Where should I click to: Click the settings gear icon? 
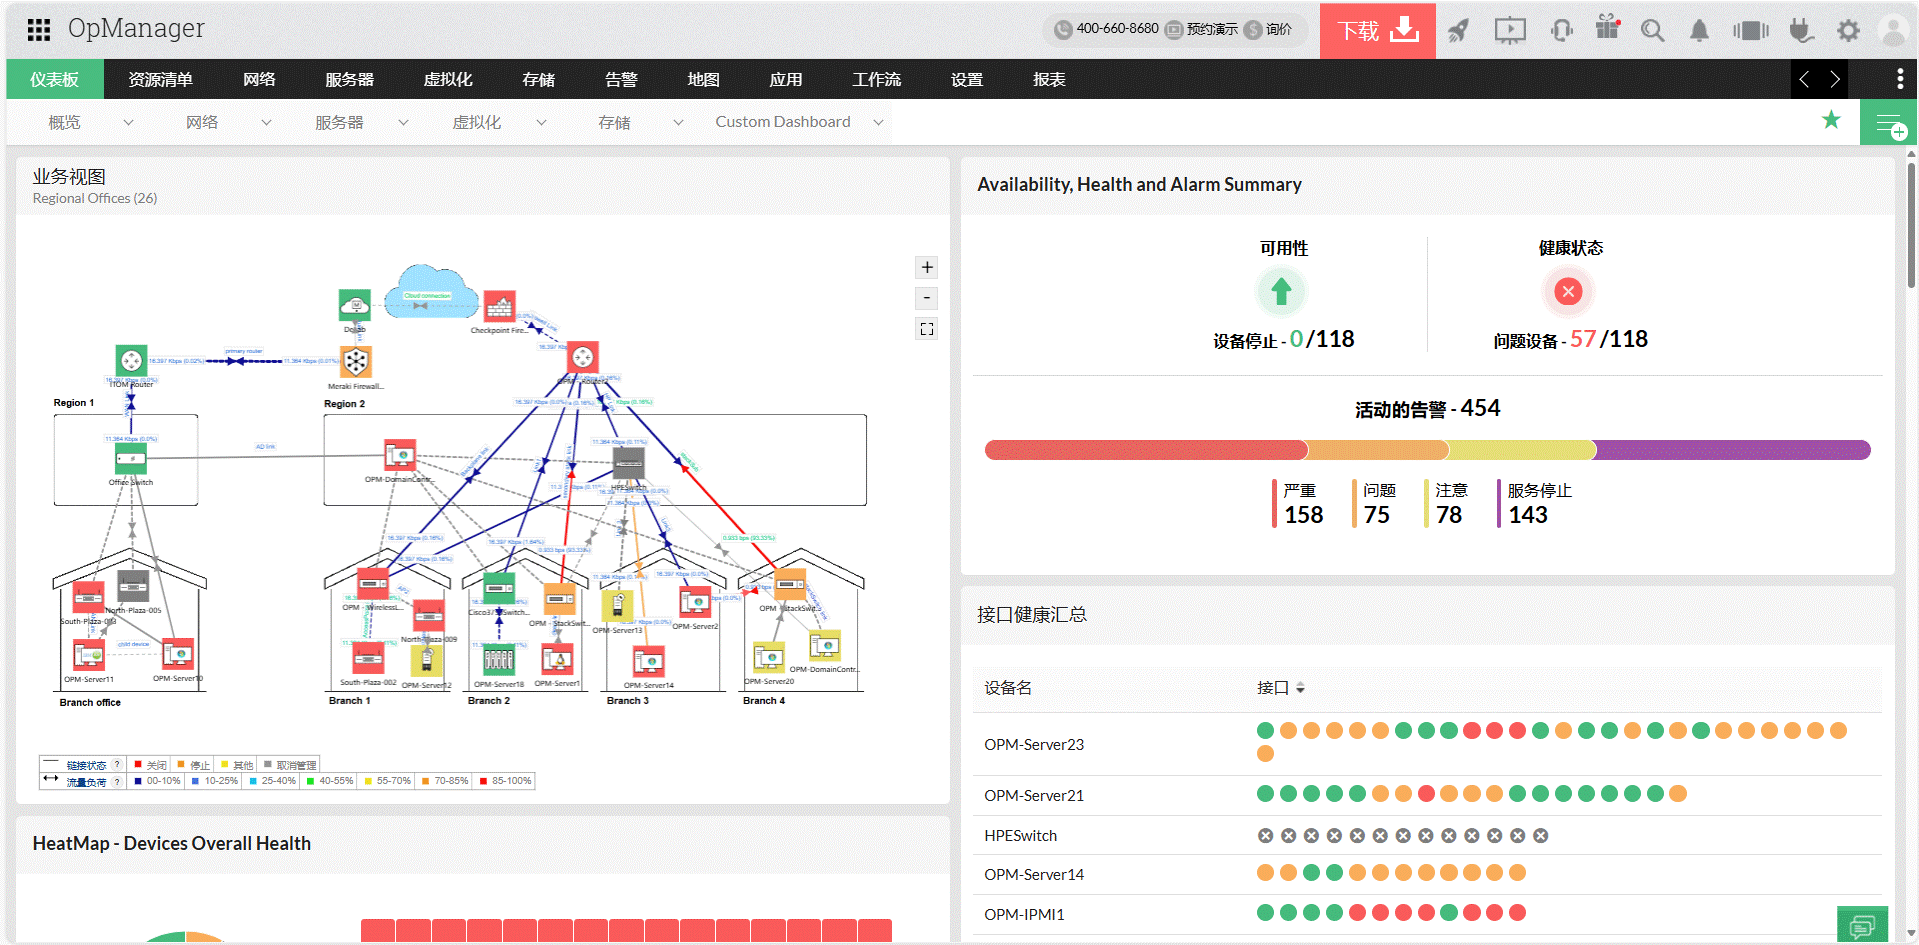pyautogui.click(x=1848, y=31)
